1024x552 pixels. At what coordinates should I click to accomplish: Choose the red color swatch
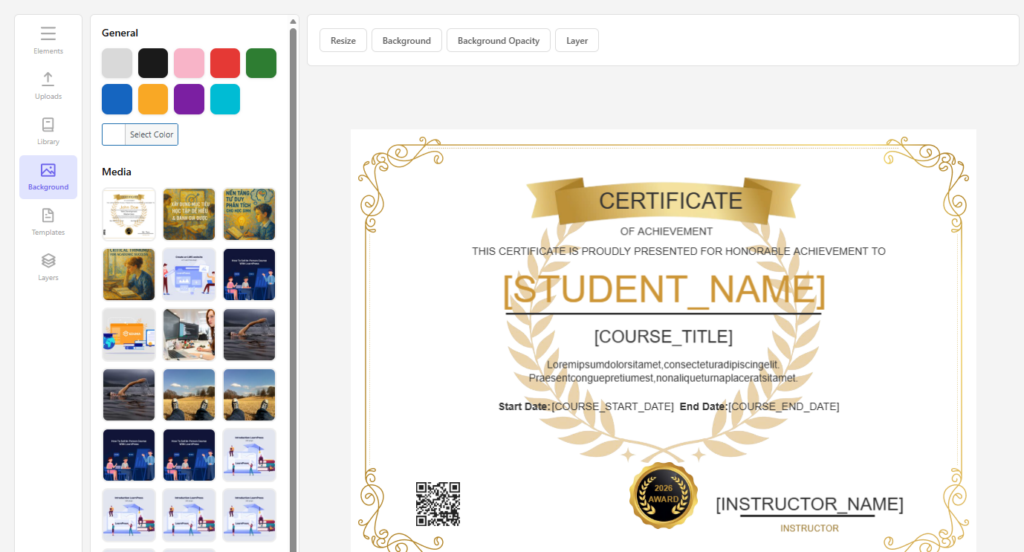(225, 63)
